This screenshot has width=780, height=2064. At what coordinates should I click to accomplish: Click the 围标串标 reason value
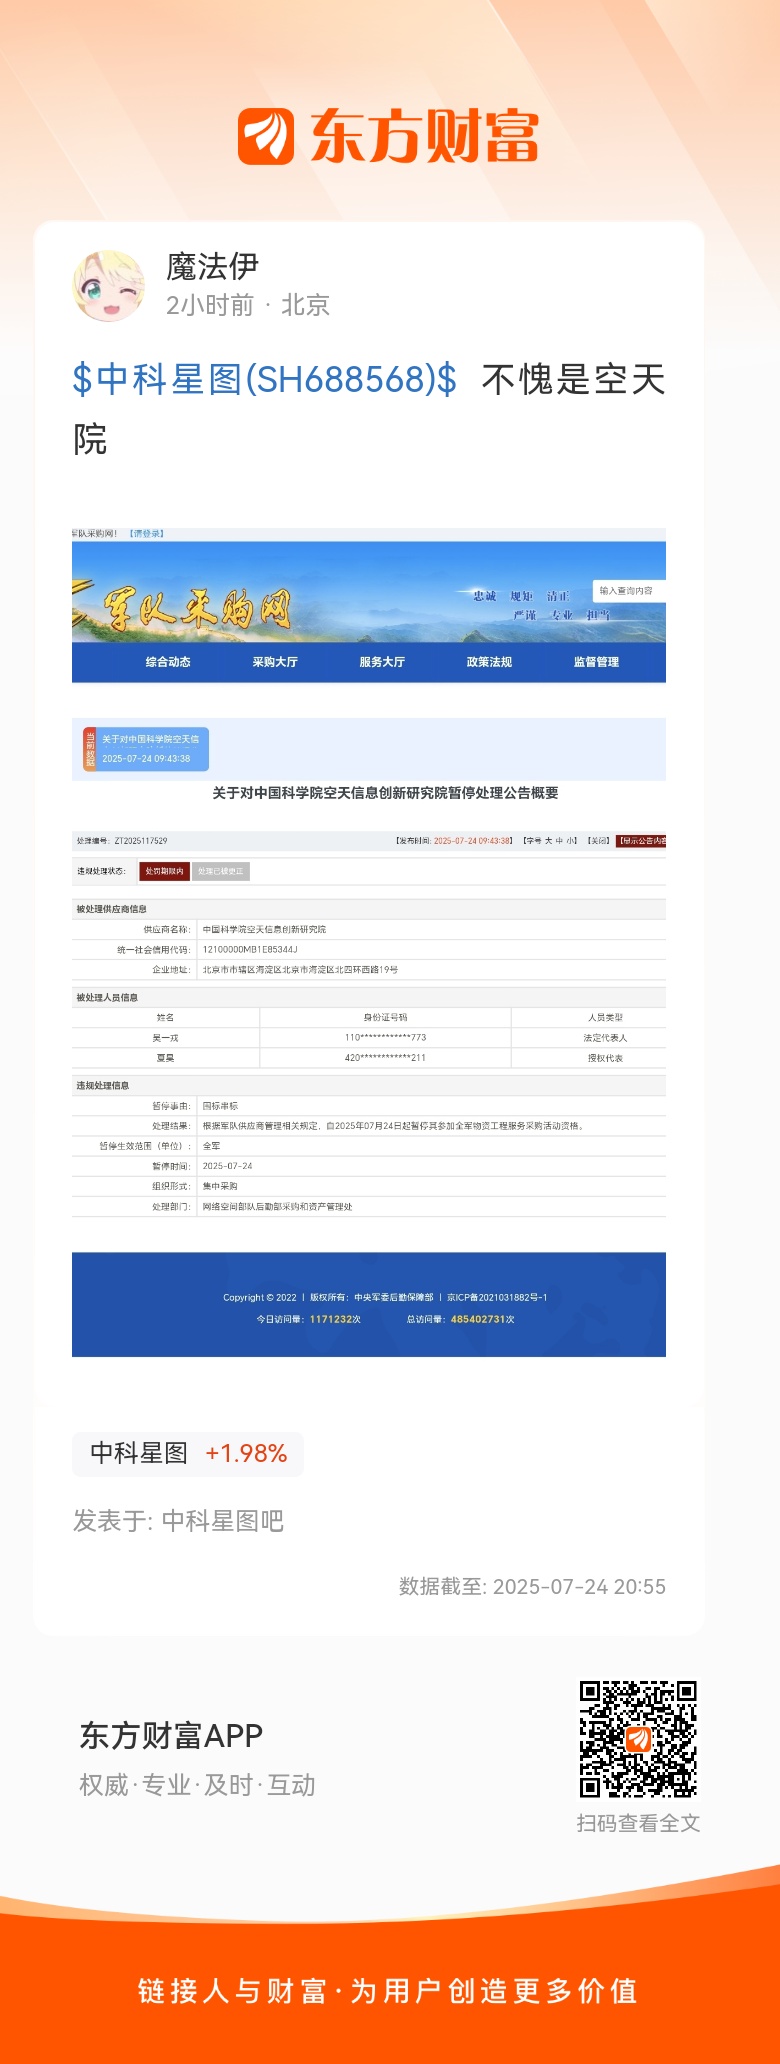(220, 1107)
